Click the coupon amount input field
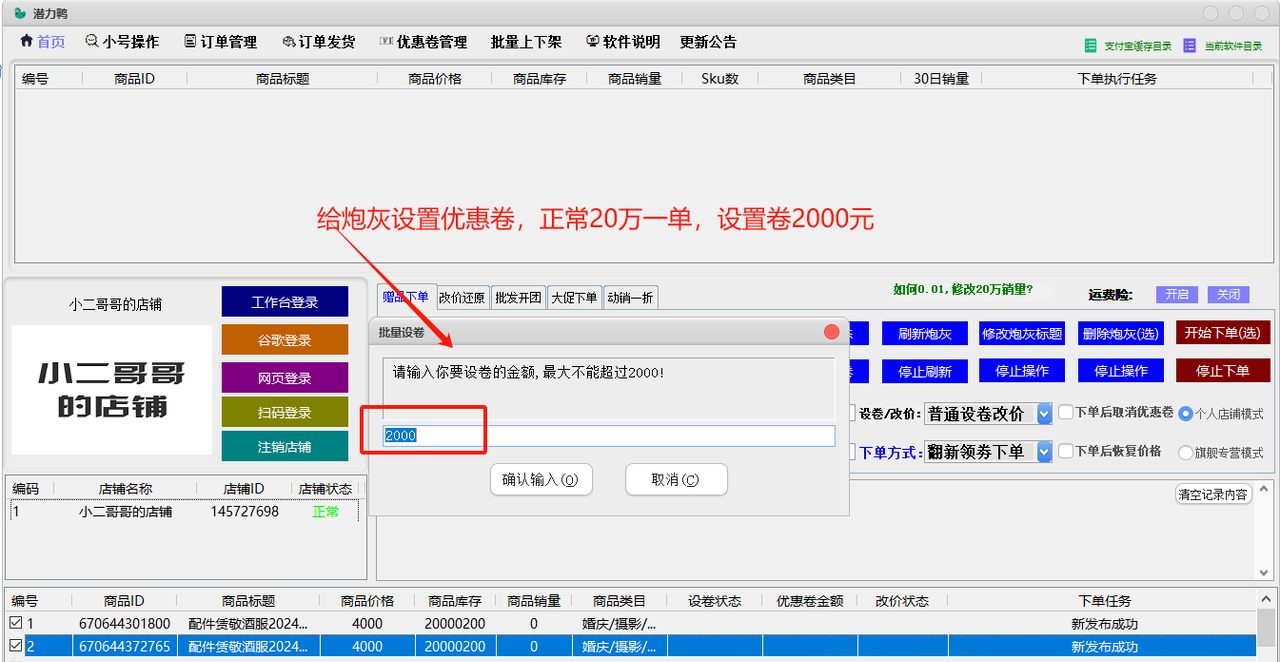 [609, 436]
